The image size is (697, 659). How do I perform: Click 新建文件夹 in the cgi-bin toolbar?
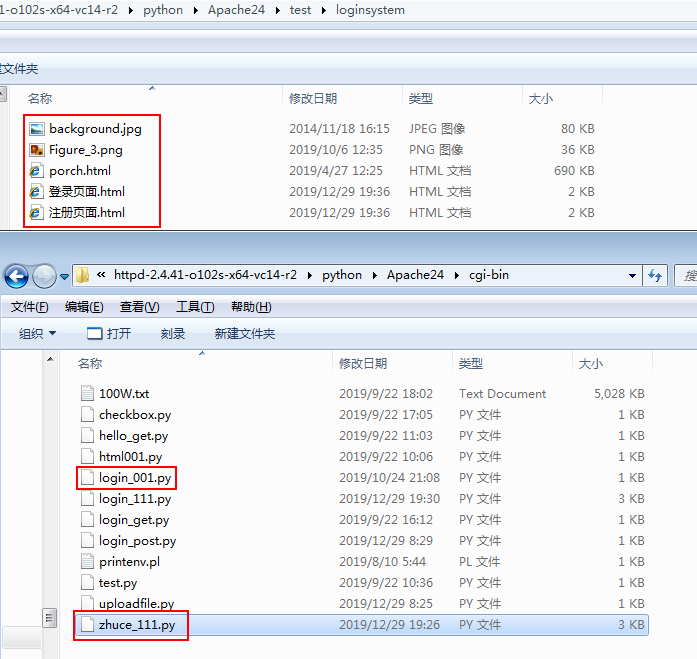tap(244, 333)
